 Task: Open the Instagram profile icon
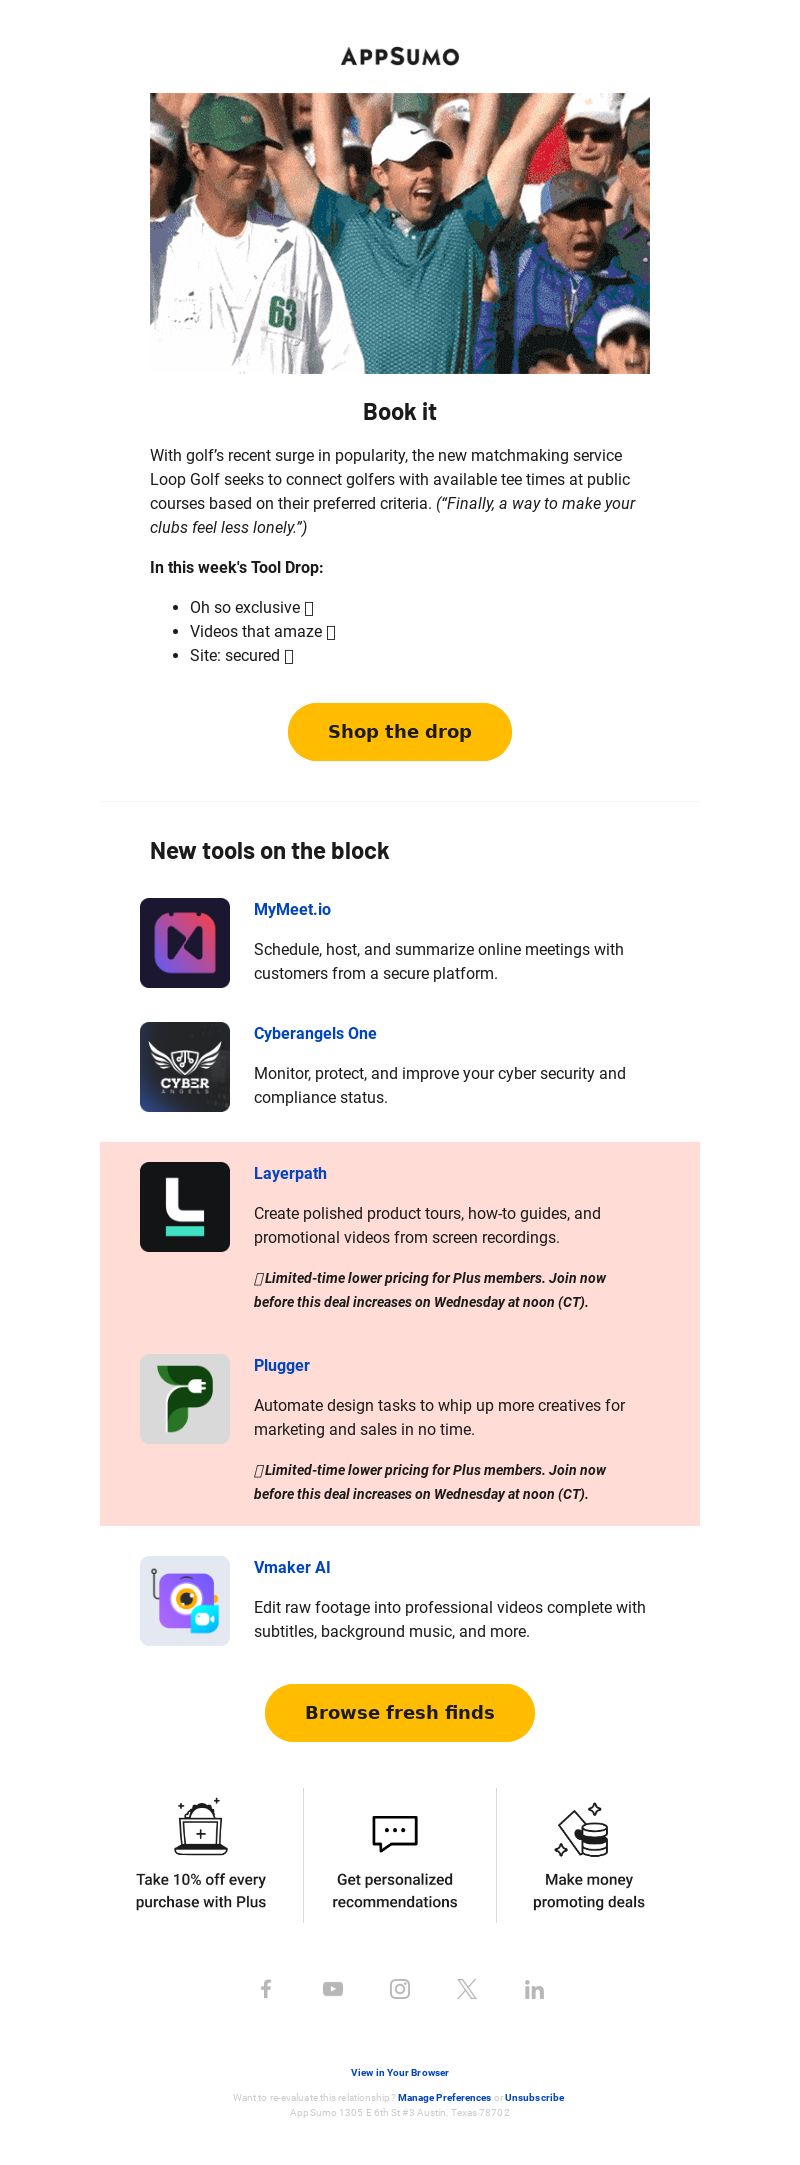tap(400, 1989)
